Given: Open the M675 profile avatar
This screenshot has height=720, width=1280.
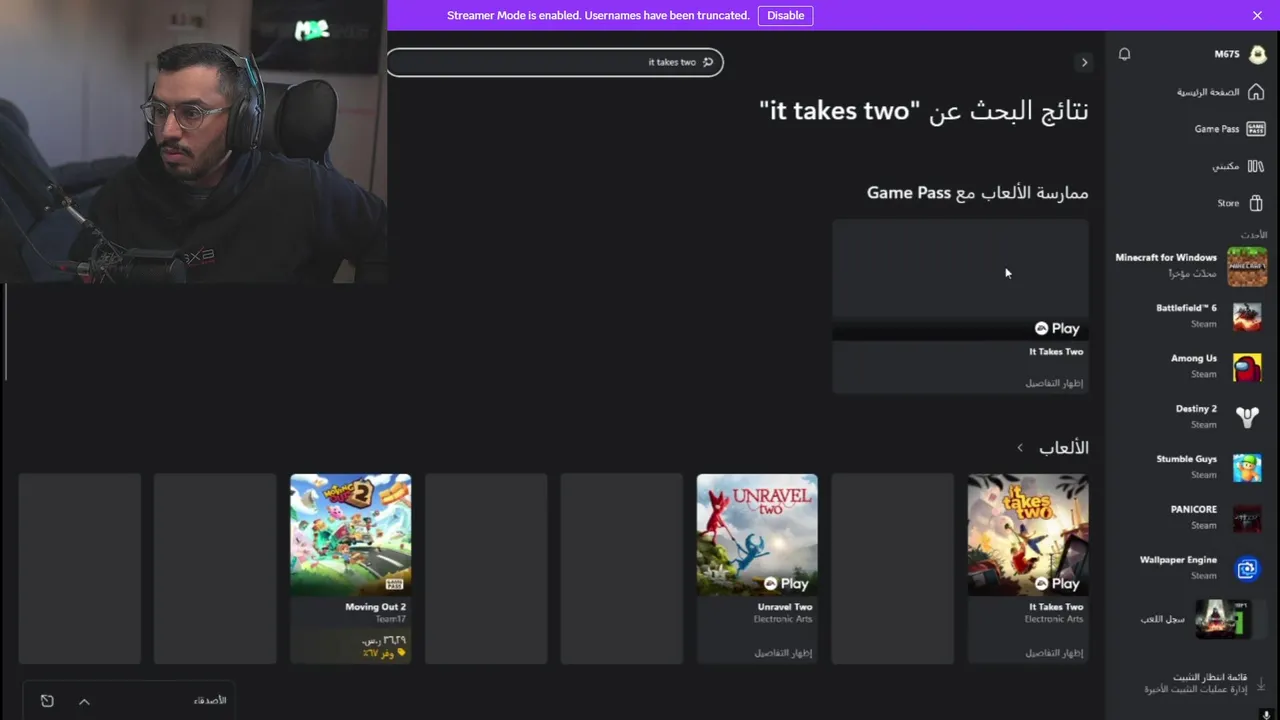Looking at the screenshot, I should pos(1257,54).
